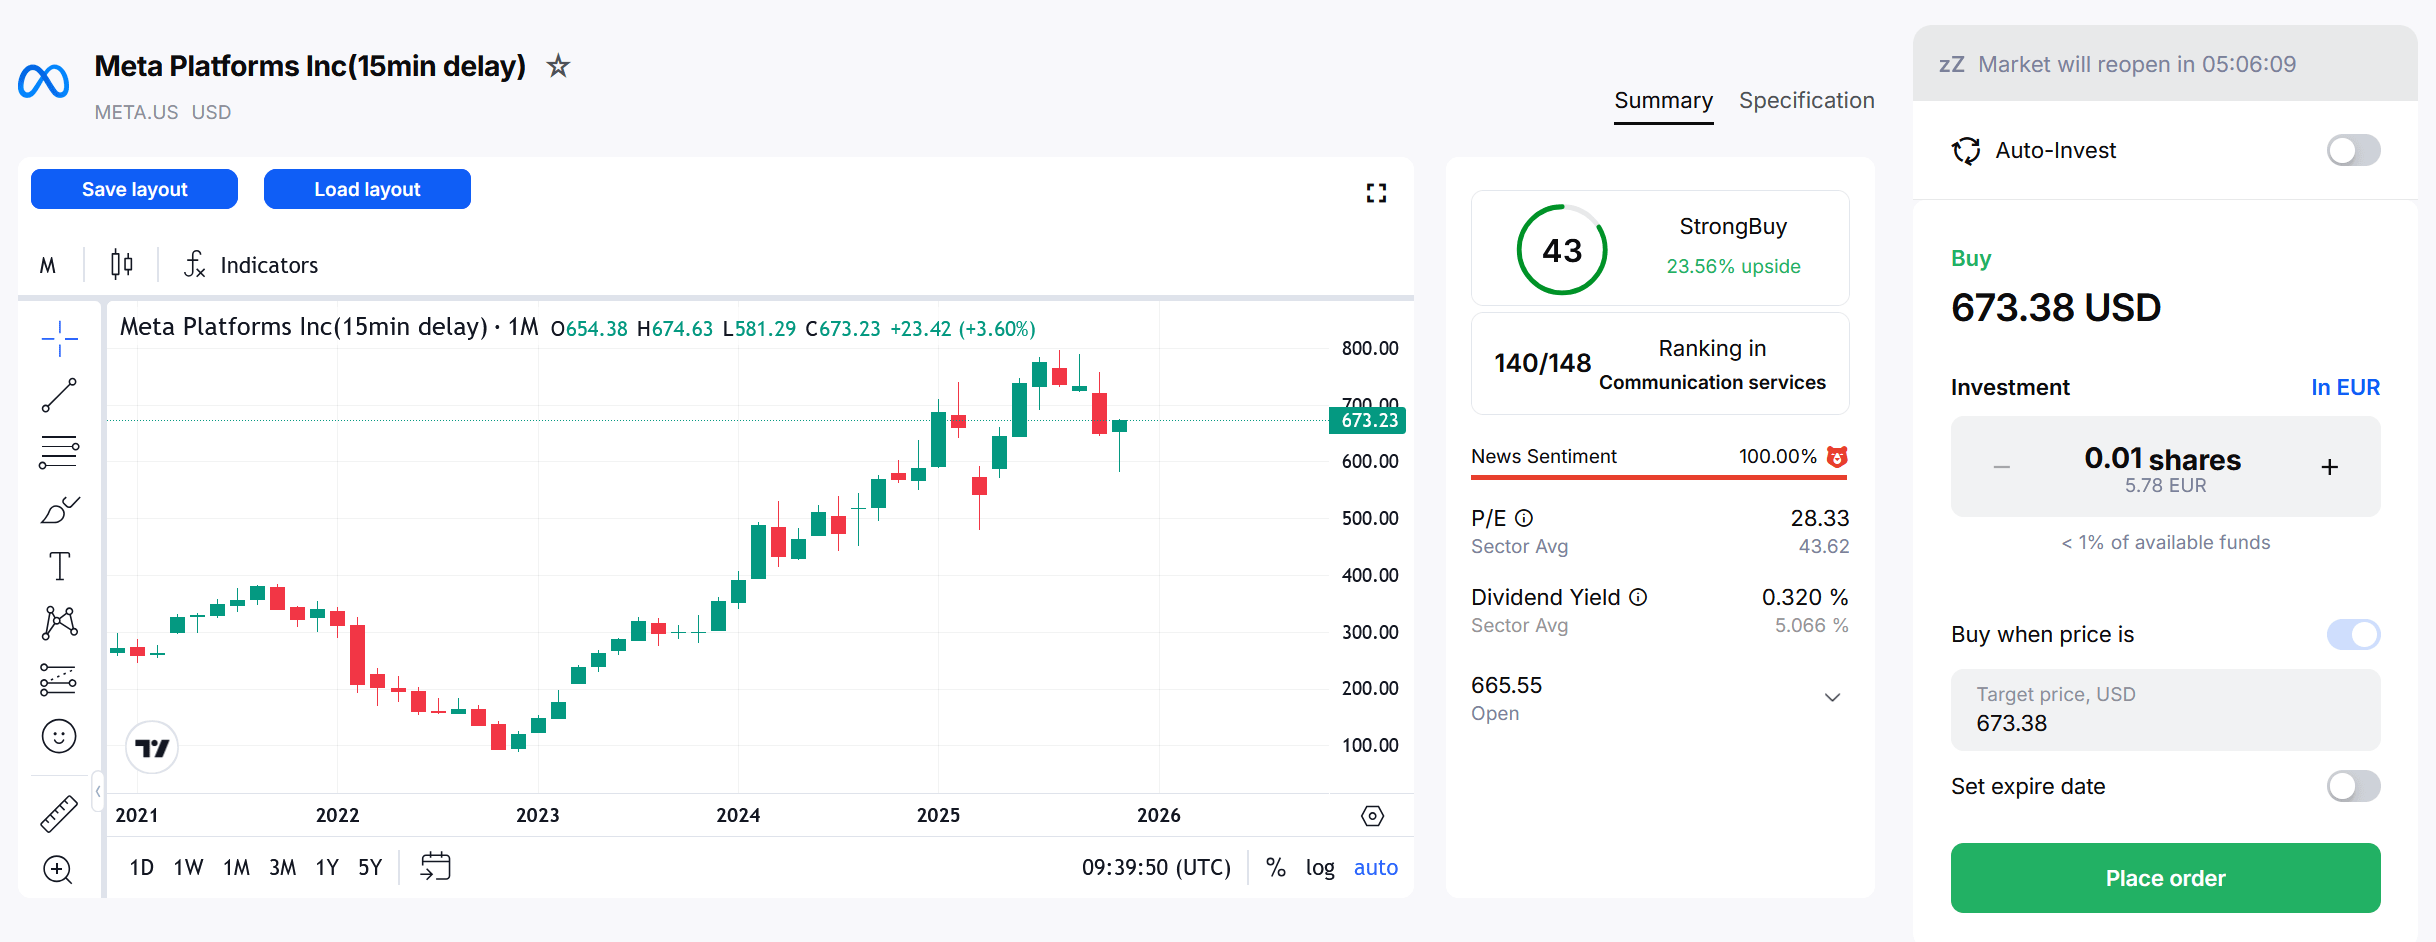Set chart range to 1D
Viewport: 2436px width, 942px height.
pyautogui.click(x=142, y=867)
